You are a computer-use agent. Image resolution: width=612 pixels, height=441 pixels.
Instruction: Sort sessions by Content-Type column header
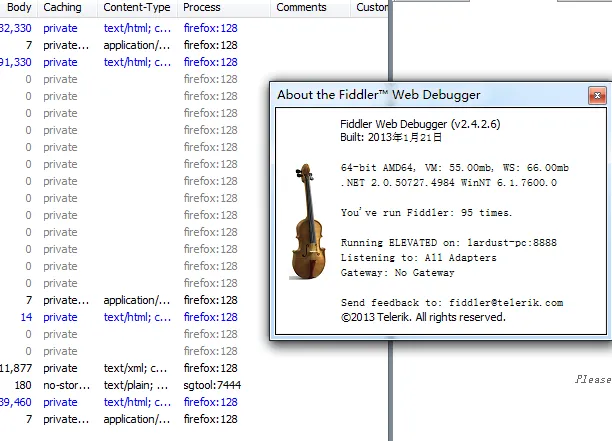pyautogui.click(x=137, y=7)
